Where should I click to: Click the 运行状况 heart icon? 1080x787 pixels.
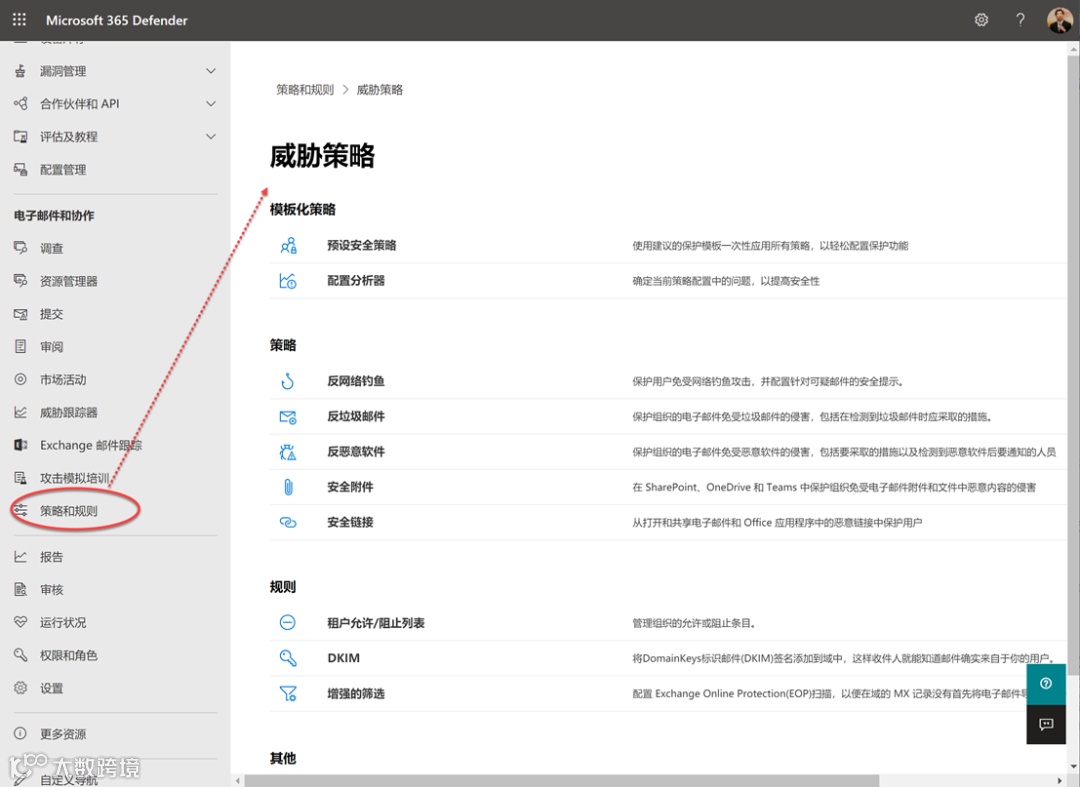pyautogui.click(x=21, y=622)
